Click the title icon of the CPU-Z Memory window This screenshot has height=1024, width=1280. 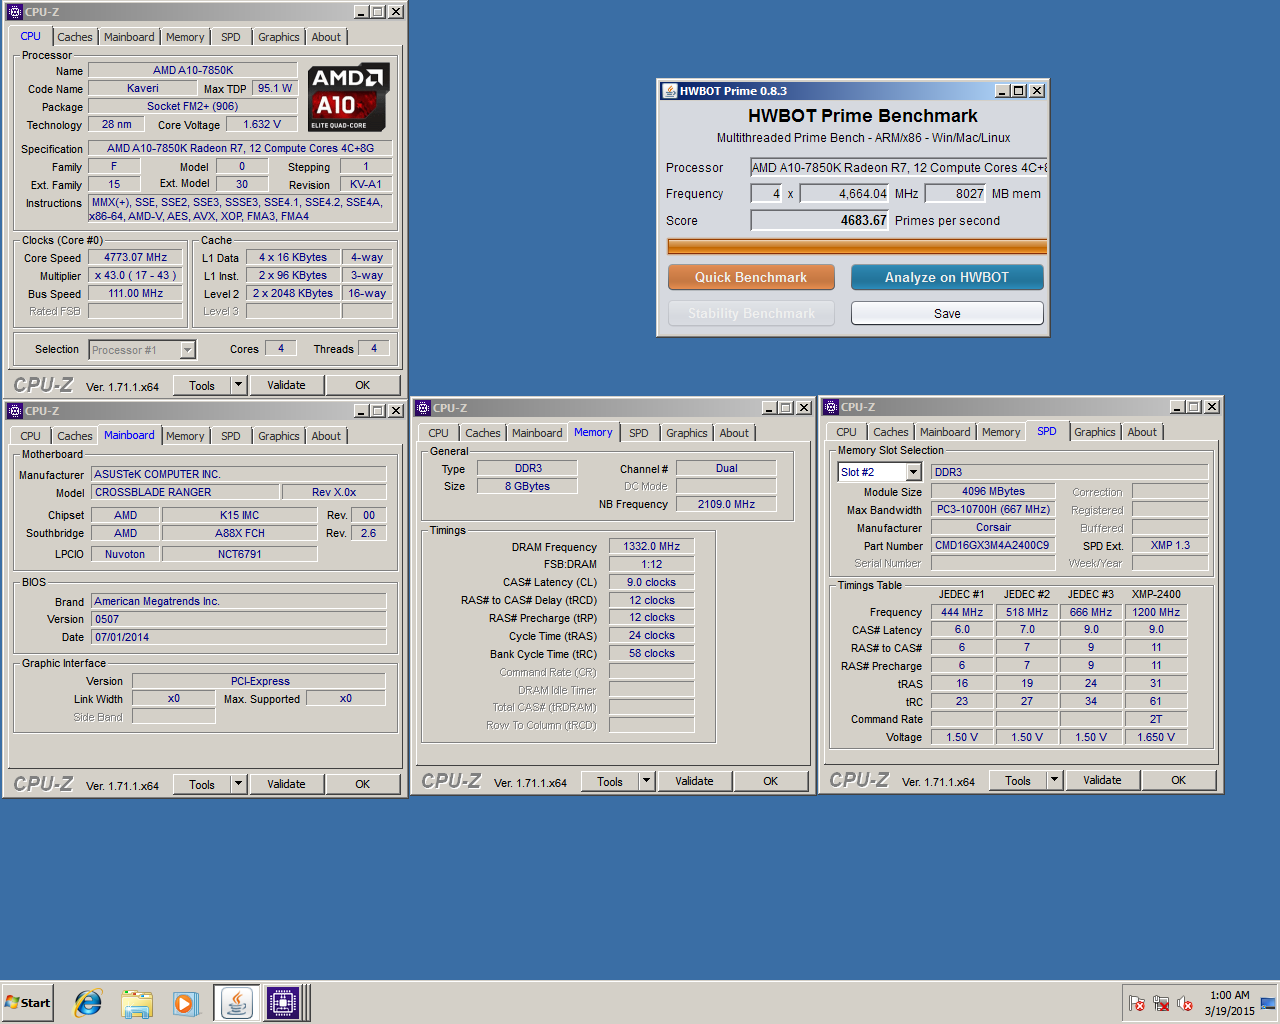pos(423,408)
